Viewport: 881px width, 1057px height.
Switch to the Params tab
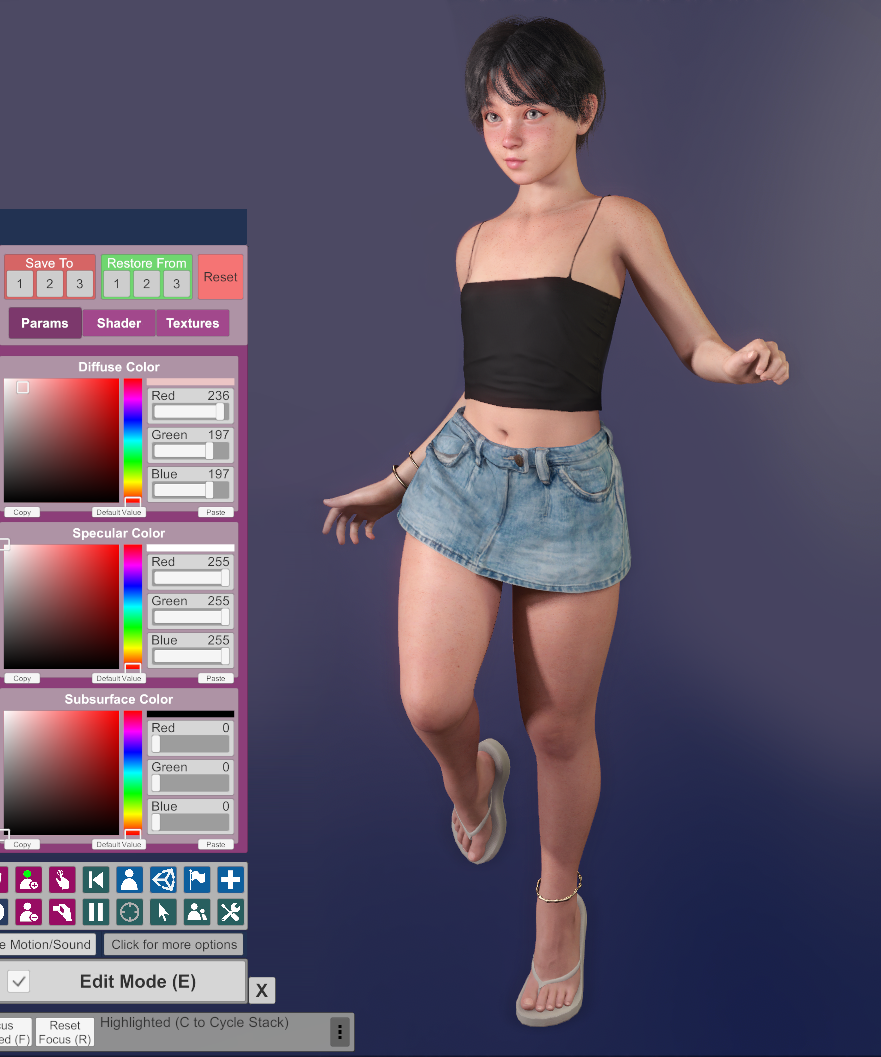(x=44, y=323)
